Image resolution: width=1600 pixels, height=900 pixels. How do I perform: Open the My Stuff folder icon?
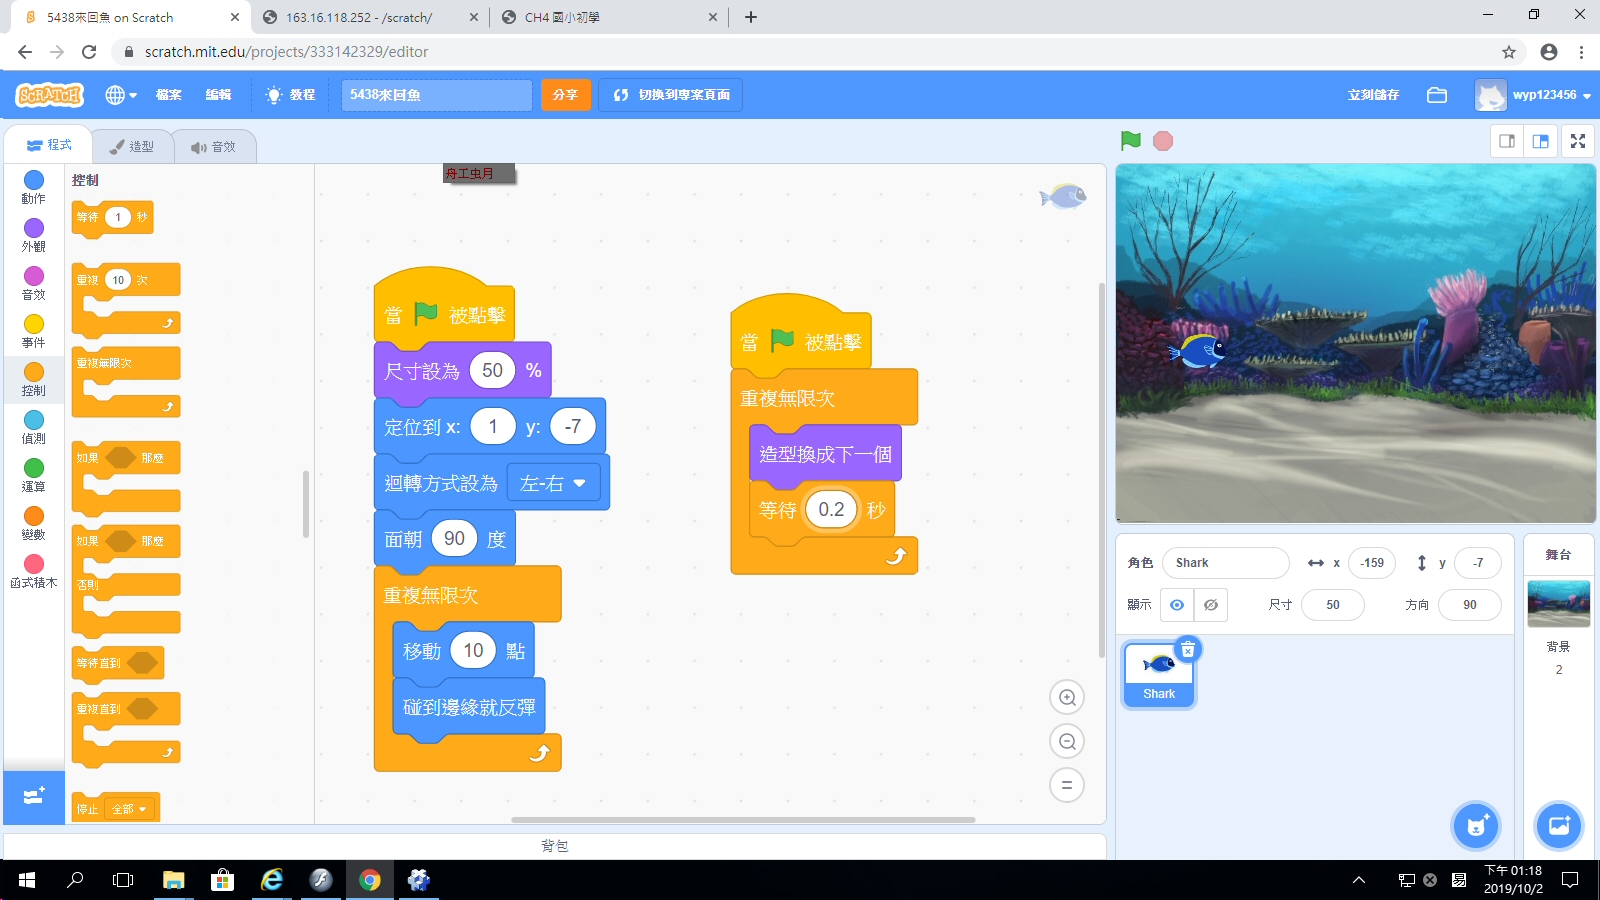[x=1437, y=95]
